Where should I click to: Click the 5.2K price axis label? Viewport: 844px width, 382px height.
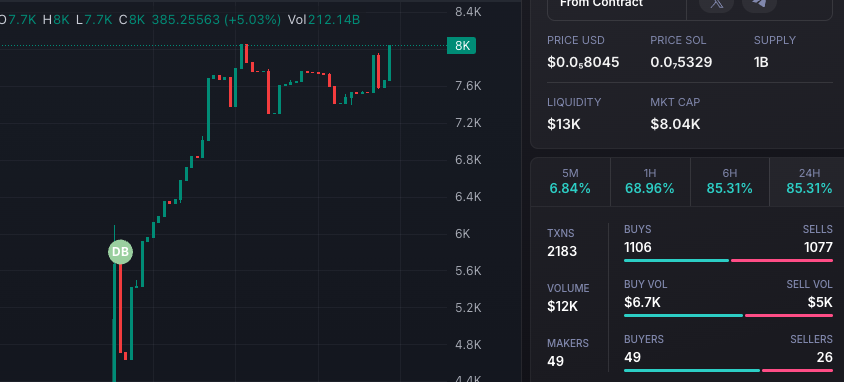tap(468, 308)
